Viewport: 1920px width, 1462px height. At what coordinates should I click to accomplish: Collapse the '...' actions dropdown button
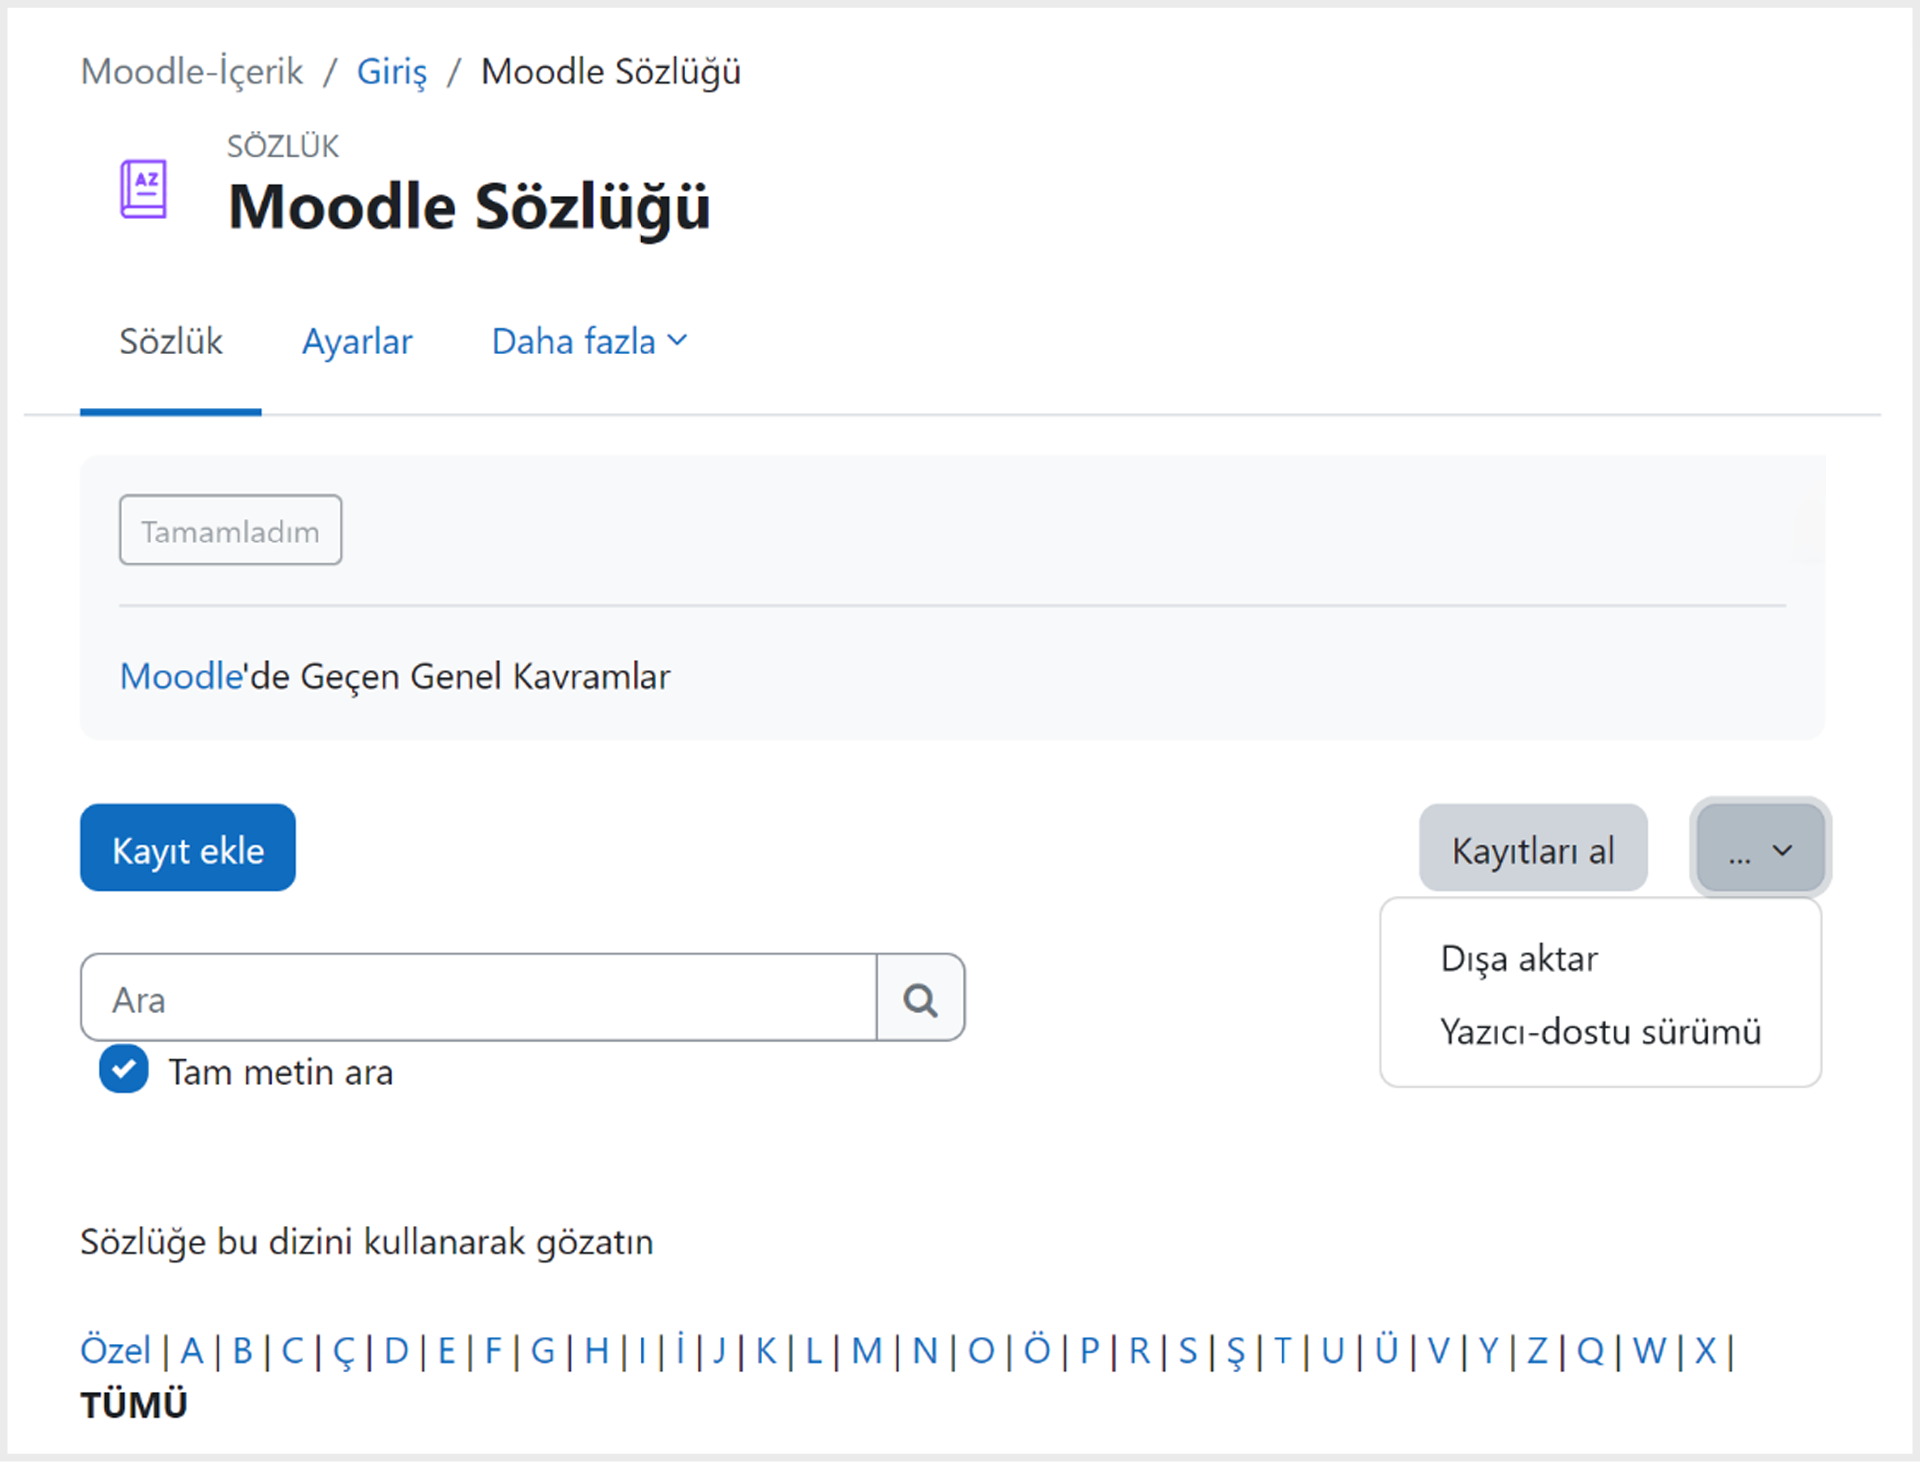click(1760, 849)
